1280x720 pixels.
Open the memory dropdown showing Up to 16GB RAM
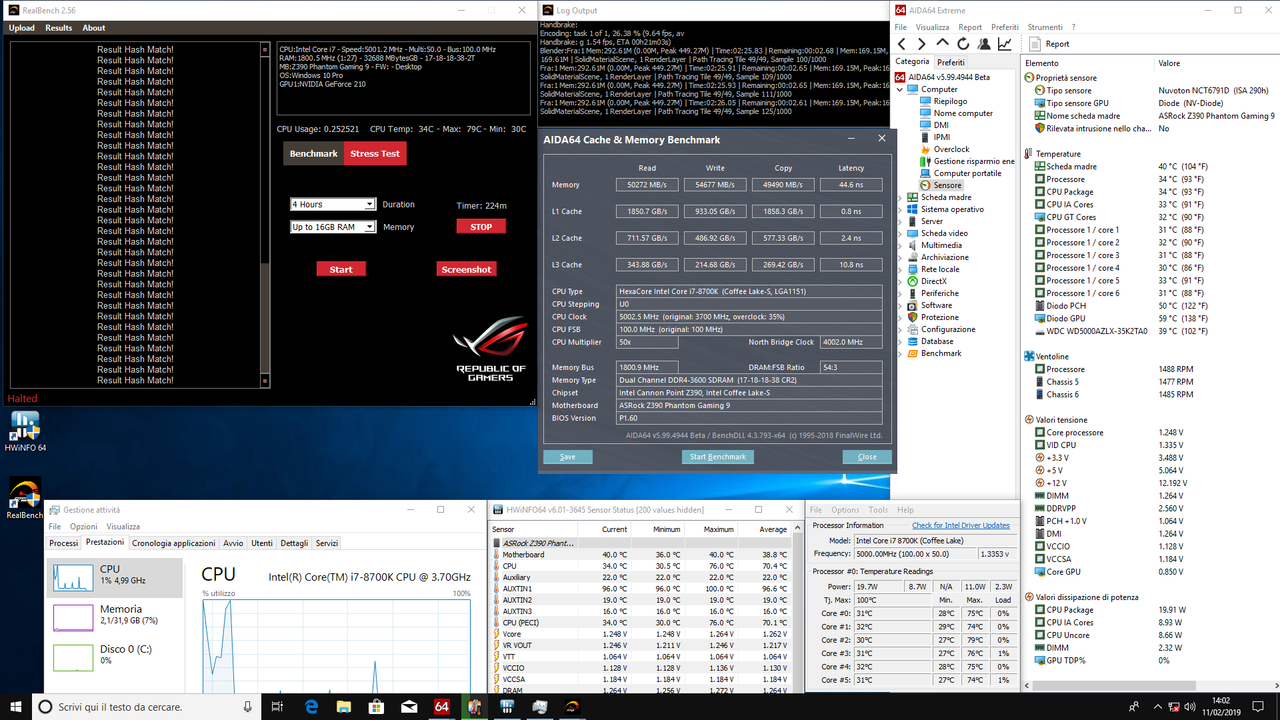(x=332, y=226)
